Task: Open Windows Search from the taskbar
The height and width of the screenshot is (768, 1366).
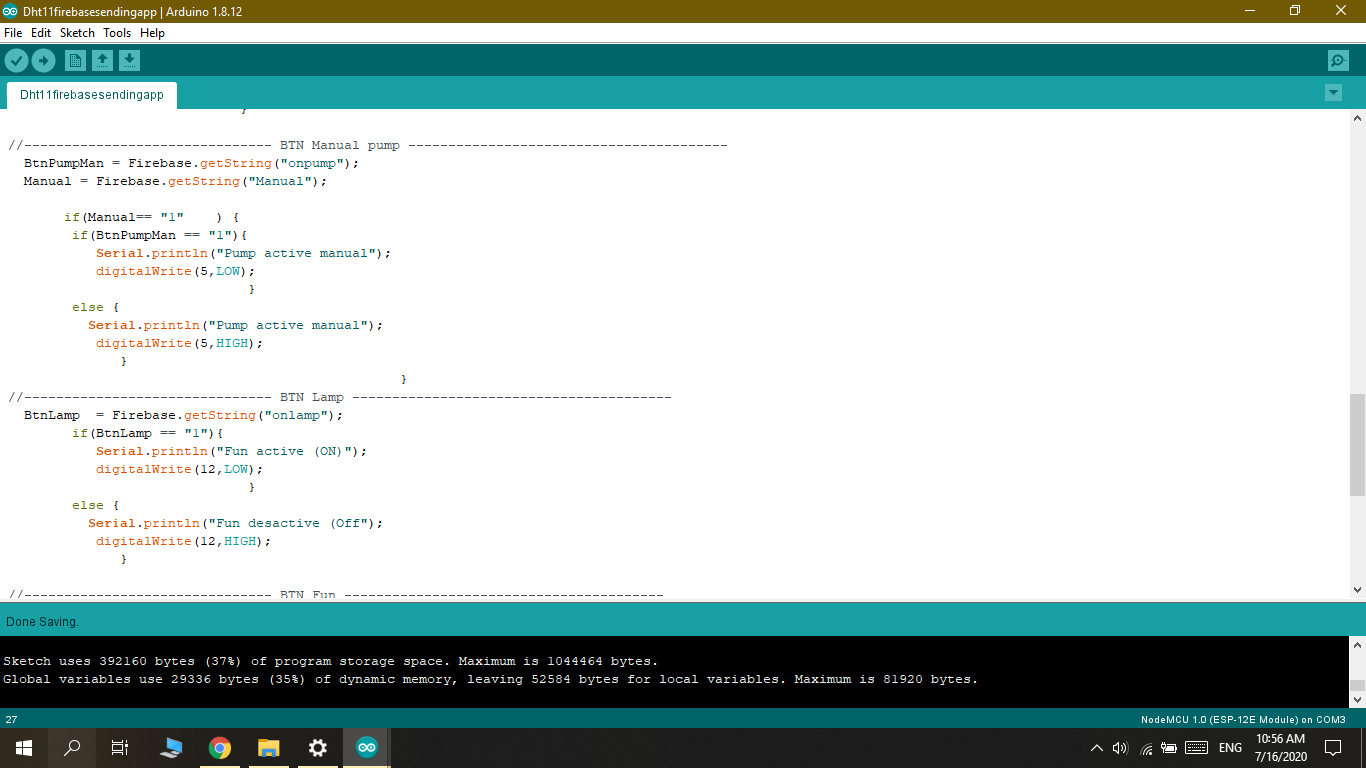Action: pyautogui.click(x=71, y=747)
